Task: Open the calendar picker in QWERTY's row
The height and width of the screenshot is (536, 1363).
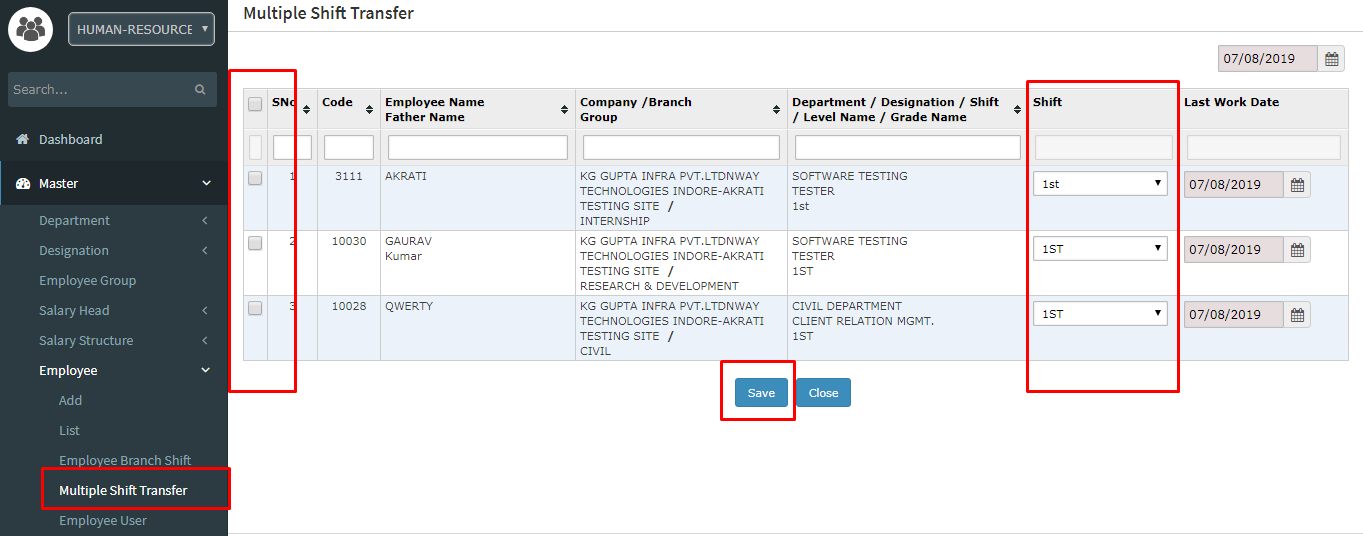Action: pyautogui.click(x=1297, y=315)
